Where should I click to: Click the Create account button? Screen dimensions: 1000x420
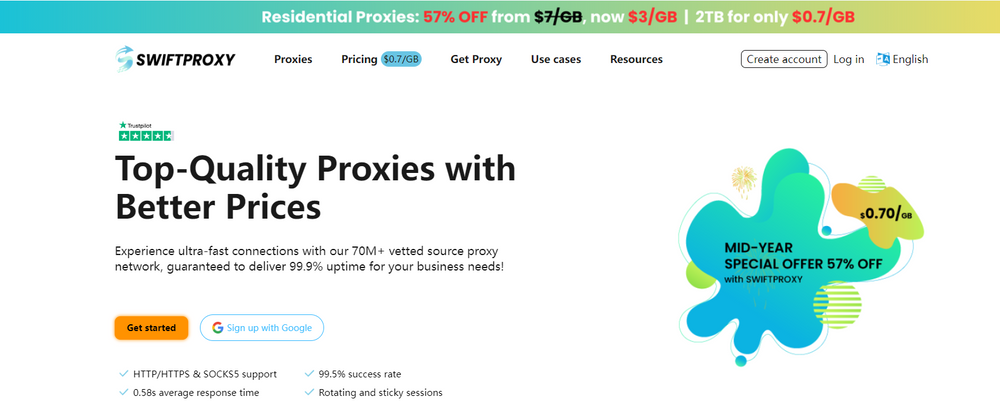point(784,59)
